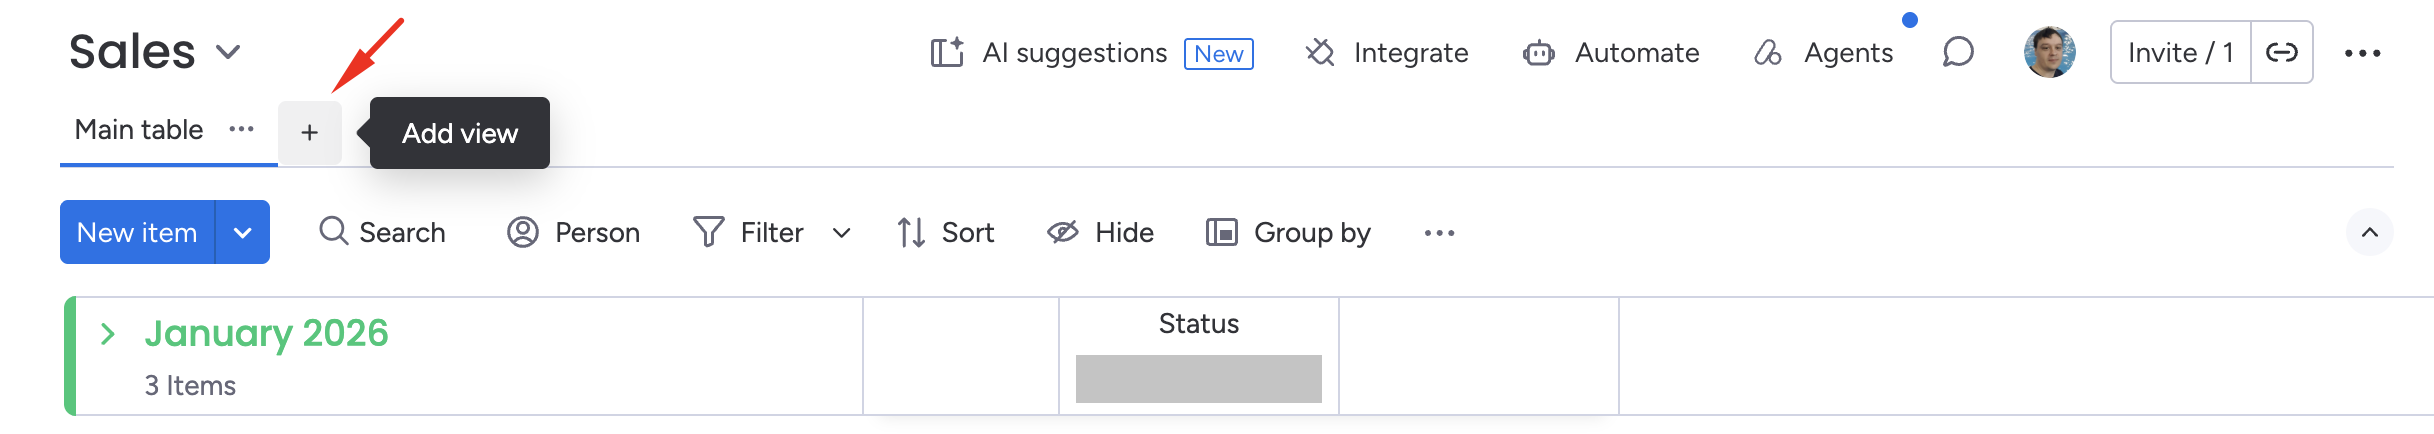
Task: Open the Search field in toolbar
Action: pyautogui.click(x=382, y=232)
